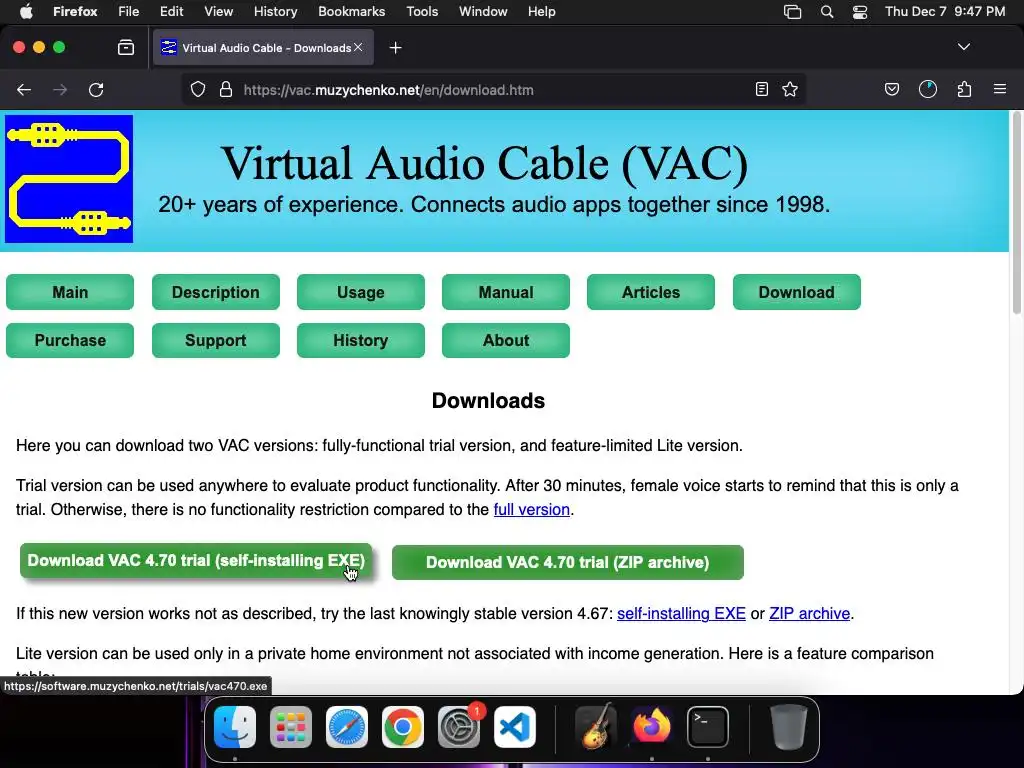The image size is (1024, 768).
Task: Go to the History page button
Action: [360, 340]
